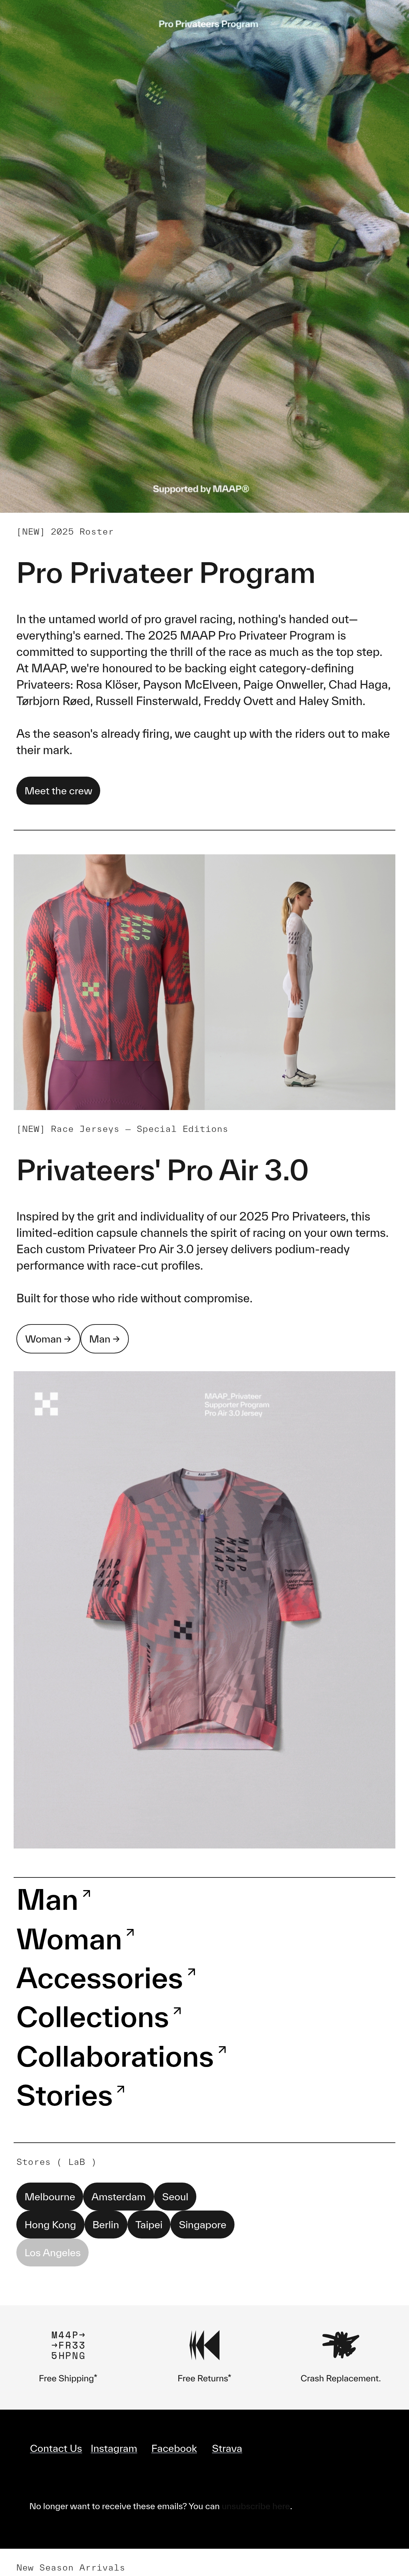This screenshot has width=409, height=2576.
Task: Select the Amsterdam store pill
Action: coord(118,2197)
